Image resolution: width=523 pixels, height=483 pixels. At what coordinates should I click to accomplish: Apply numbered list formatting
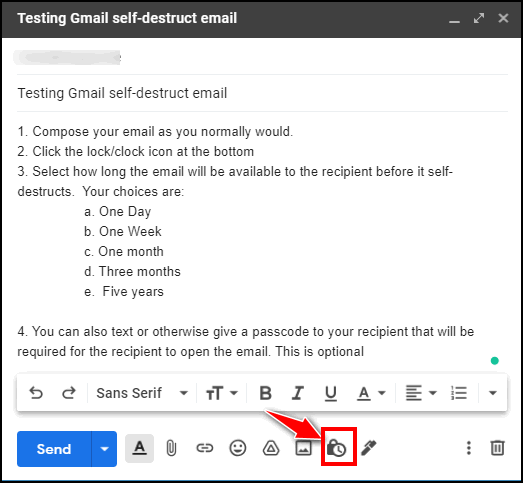tap(459, 393)
